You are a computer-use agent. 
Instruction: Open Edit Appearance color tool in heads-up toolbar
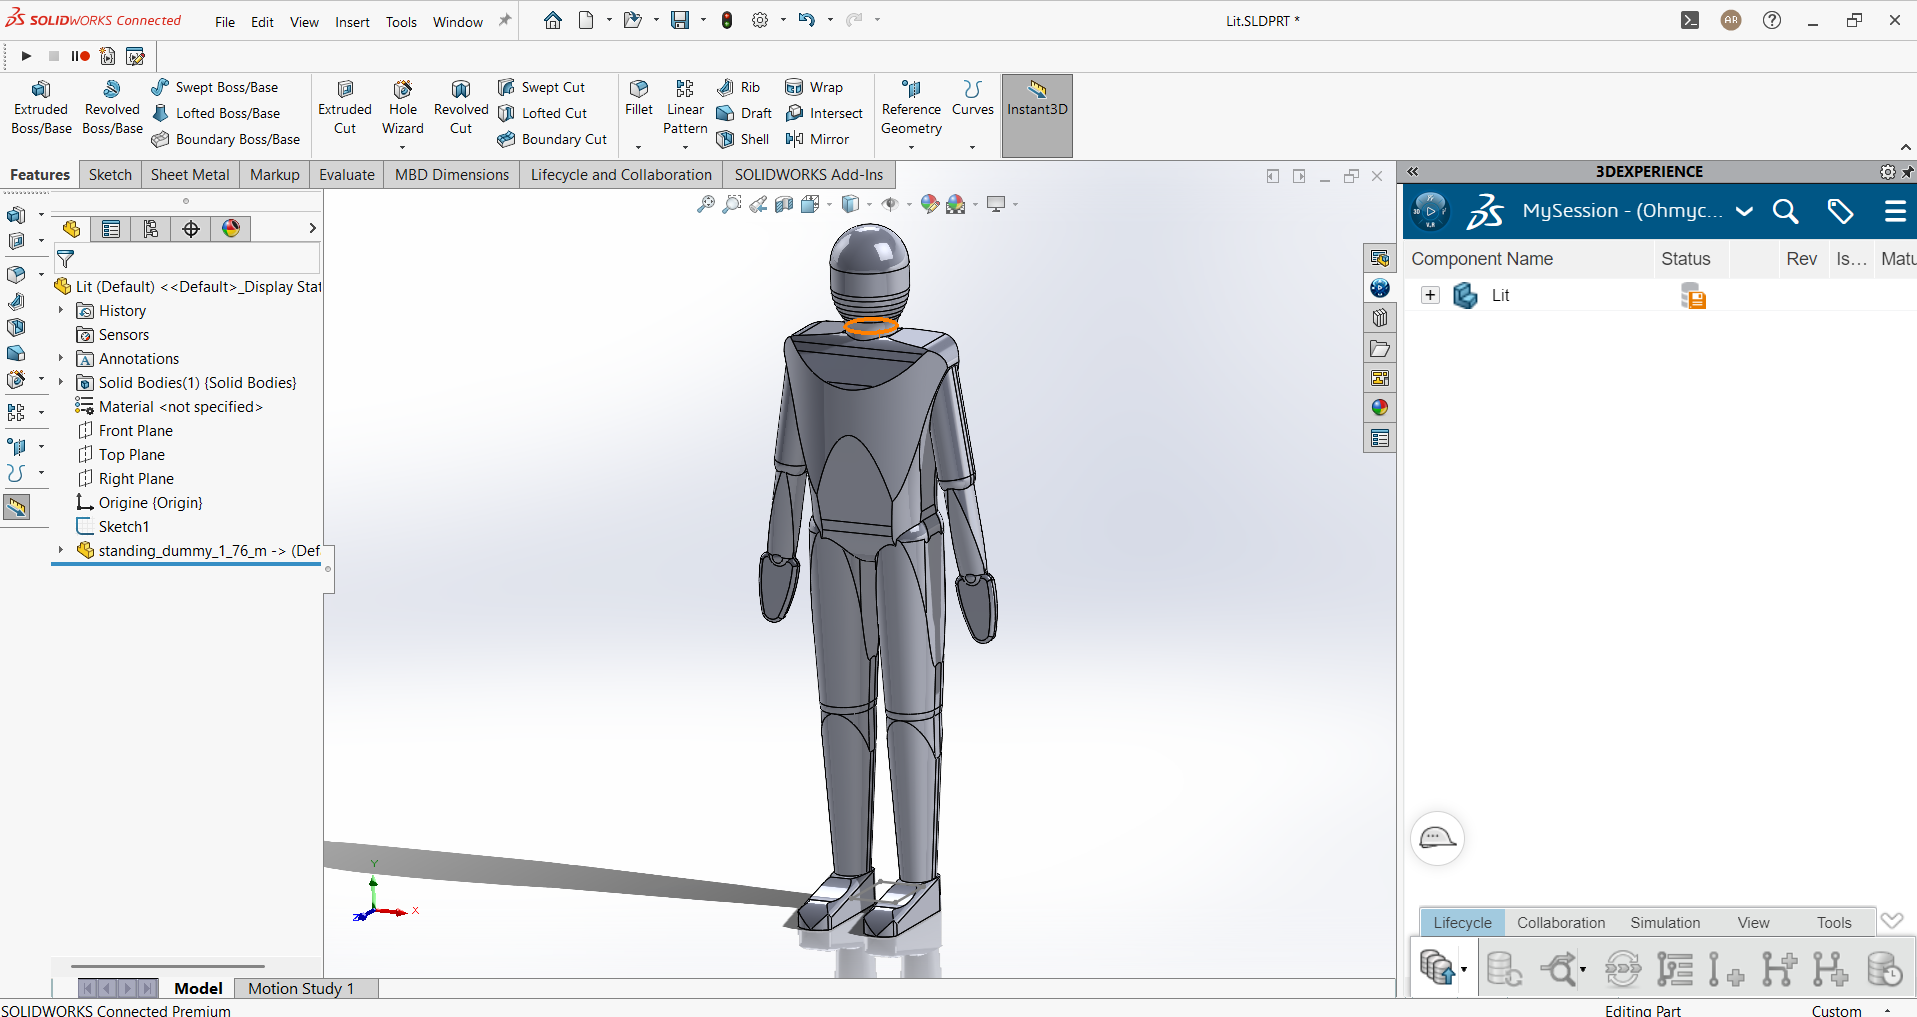click(x=929, y=203)
